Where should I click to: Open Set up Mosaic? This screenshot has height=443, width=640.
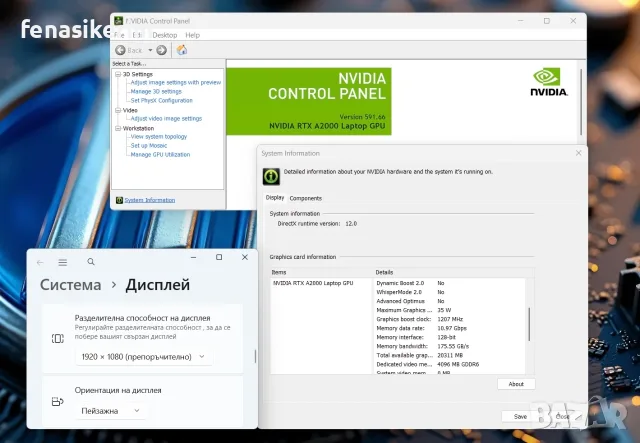point(149,145)
